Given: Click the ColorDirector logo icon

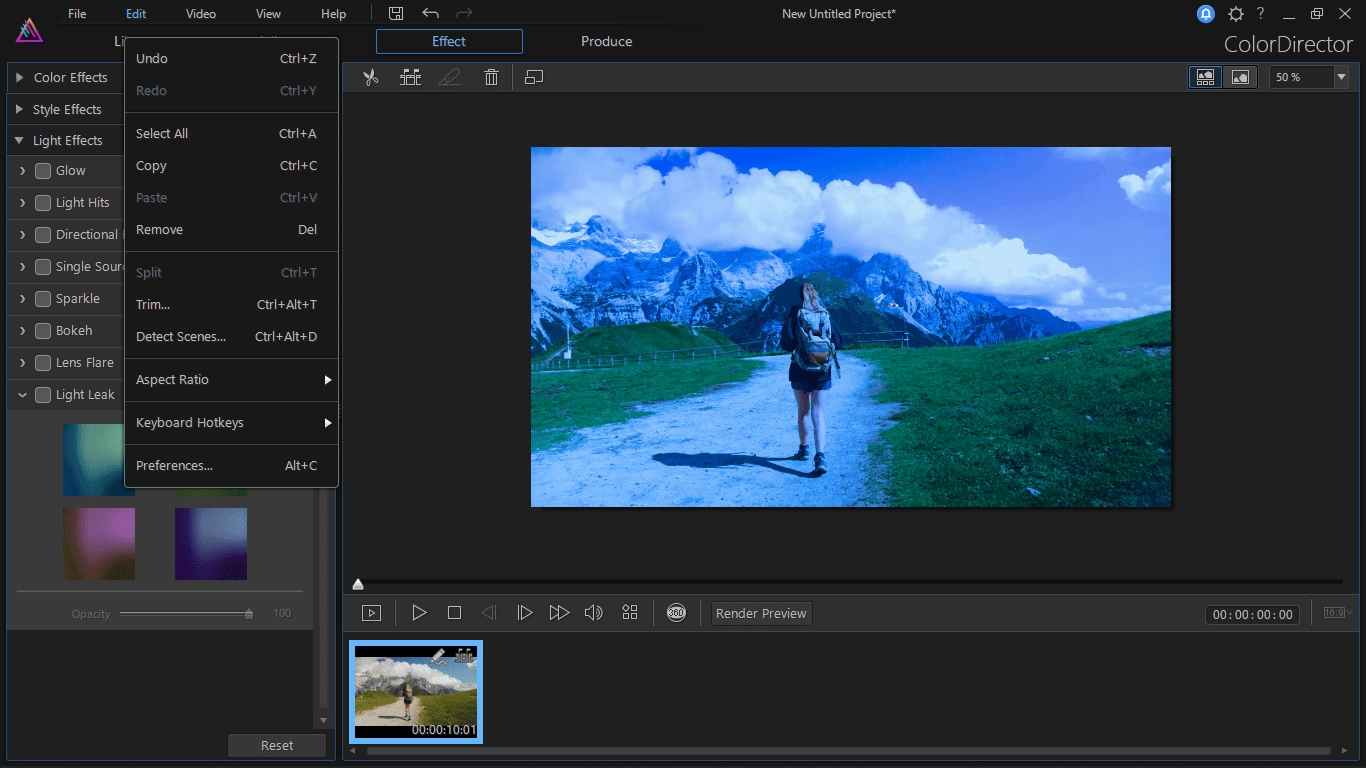Looking at the screenshot, I should pos(29,31).
